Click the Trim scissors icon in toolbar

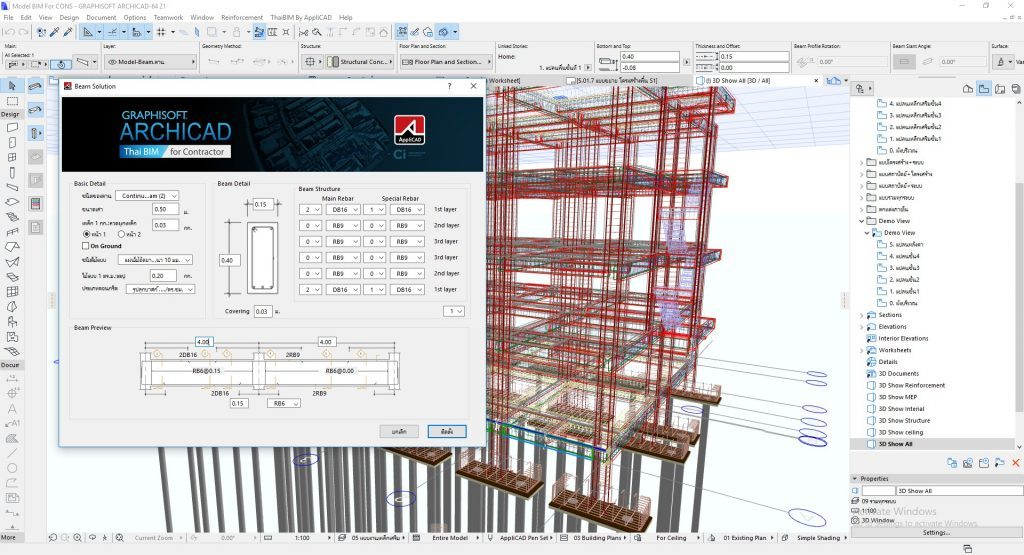click(303, 31)
